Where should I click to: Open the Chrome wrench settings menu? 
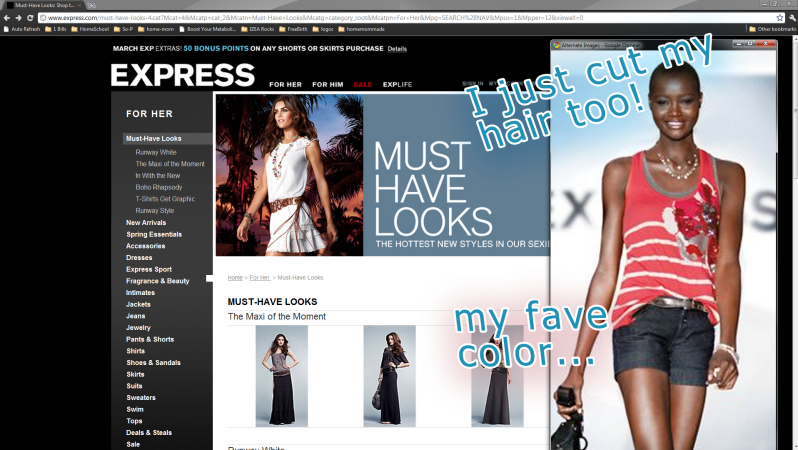(x=792, y=18)
